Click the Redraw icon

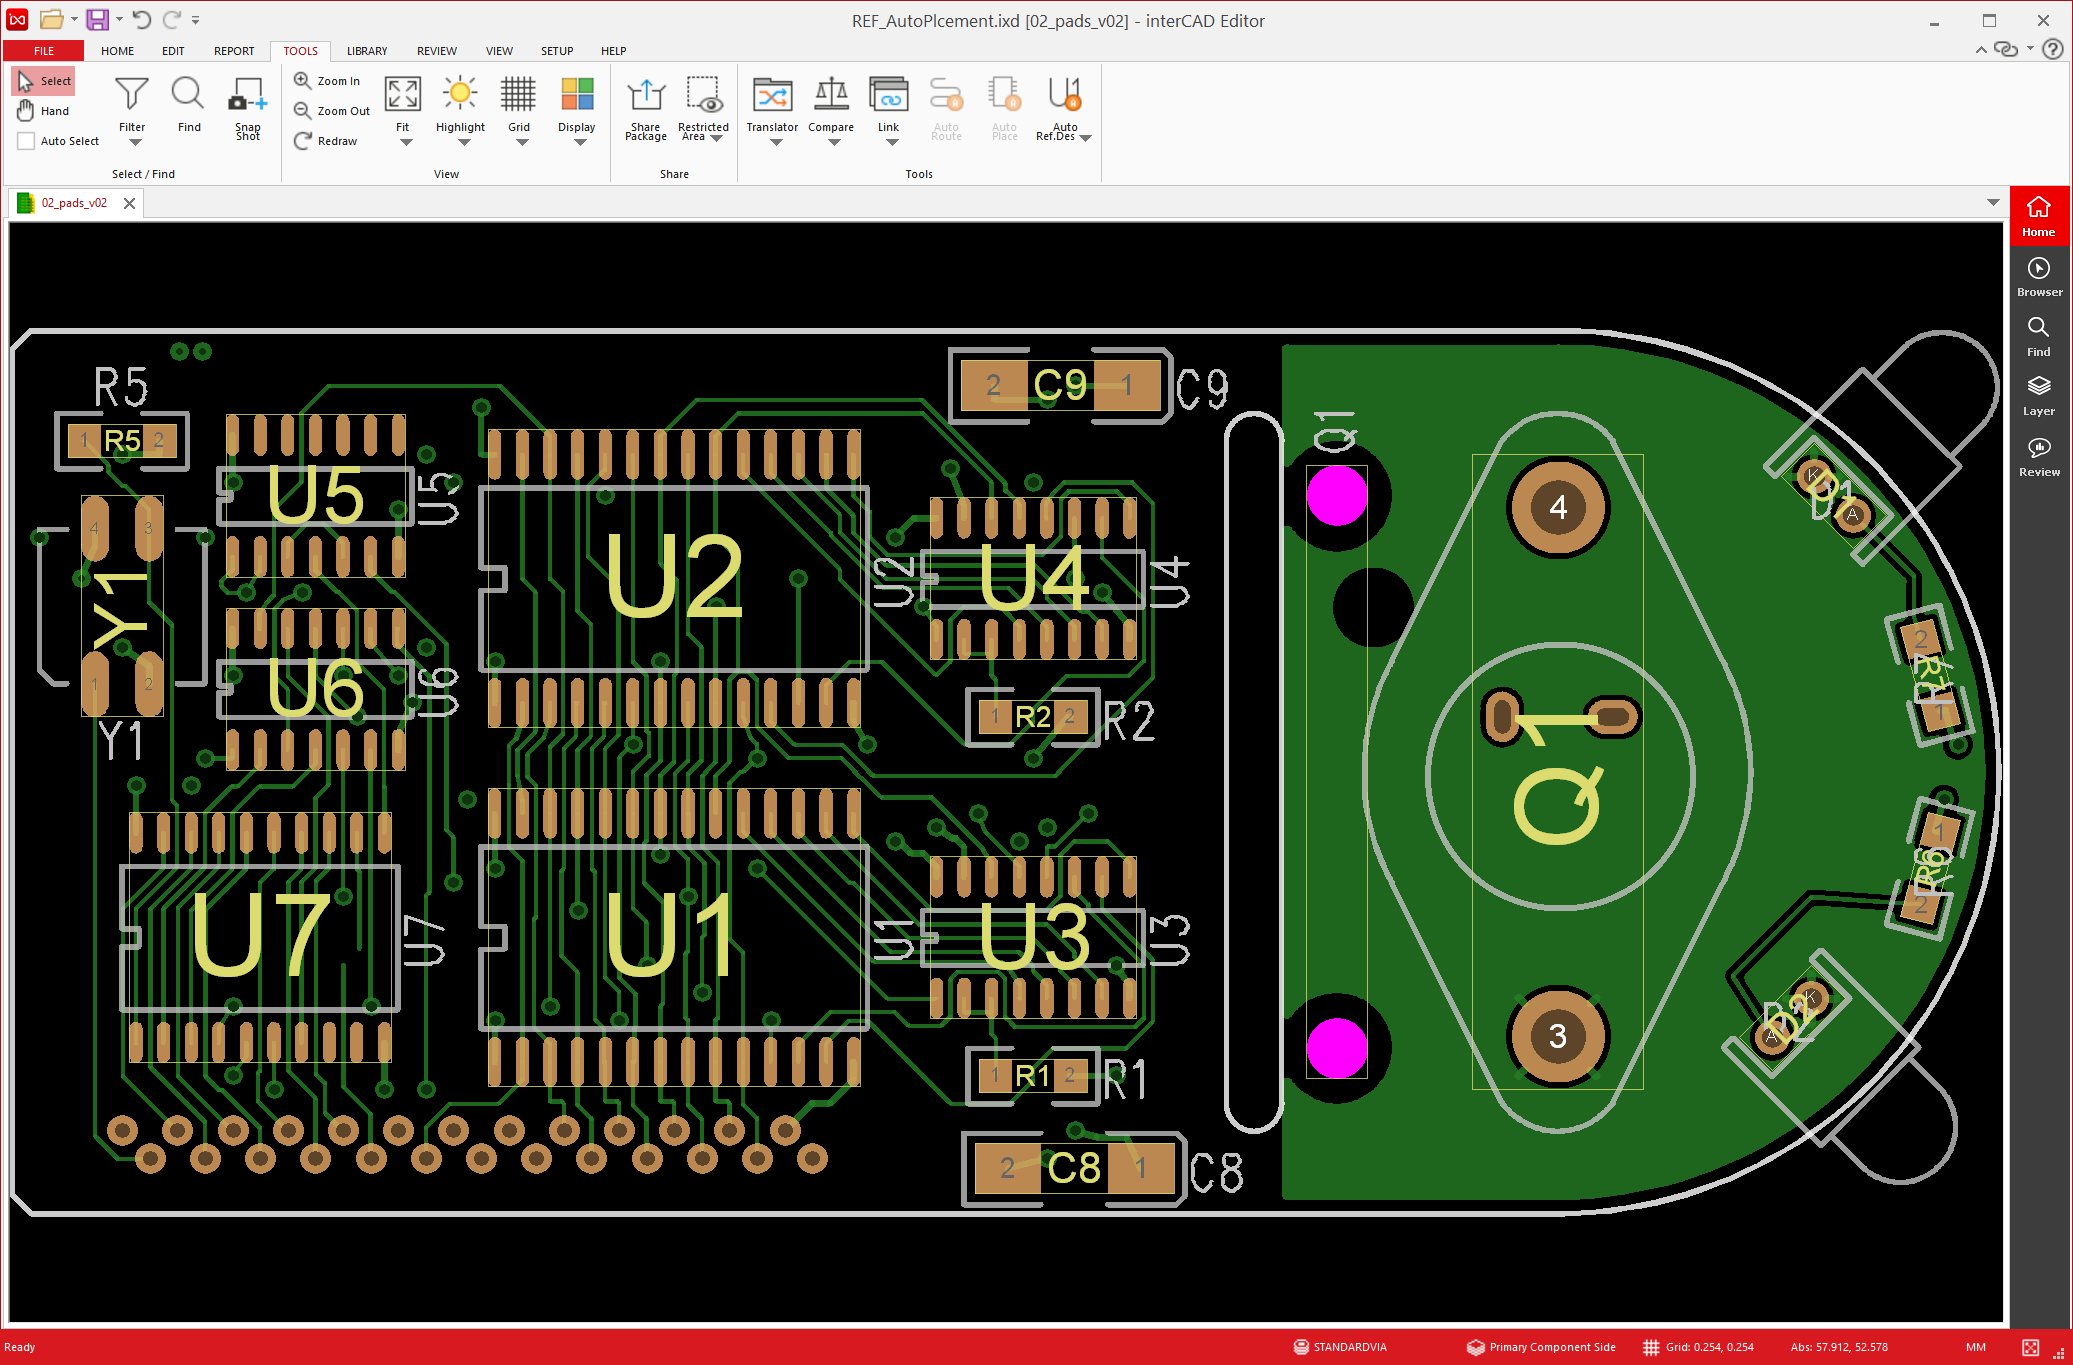tap(303, 141)
